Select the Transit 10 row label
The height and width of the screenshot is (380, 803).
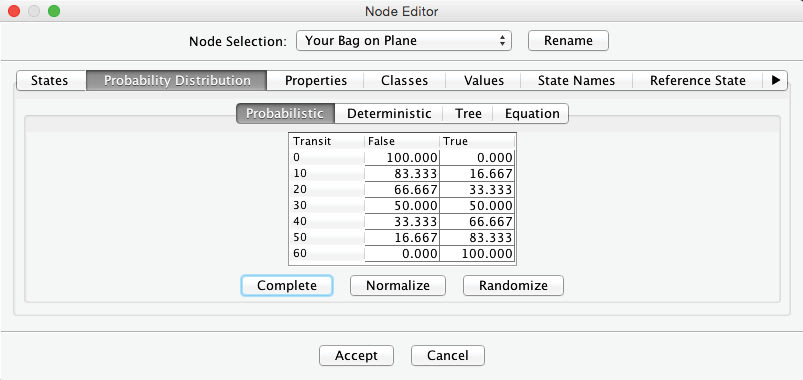point(327,173)
